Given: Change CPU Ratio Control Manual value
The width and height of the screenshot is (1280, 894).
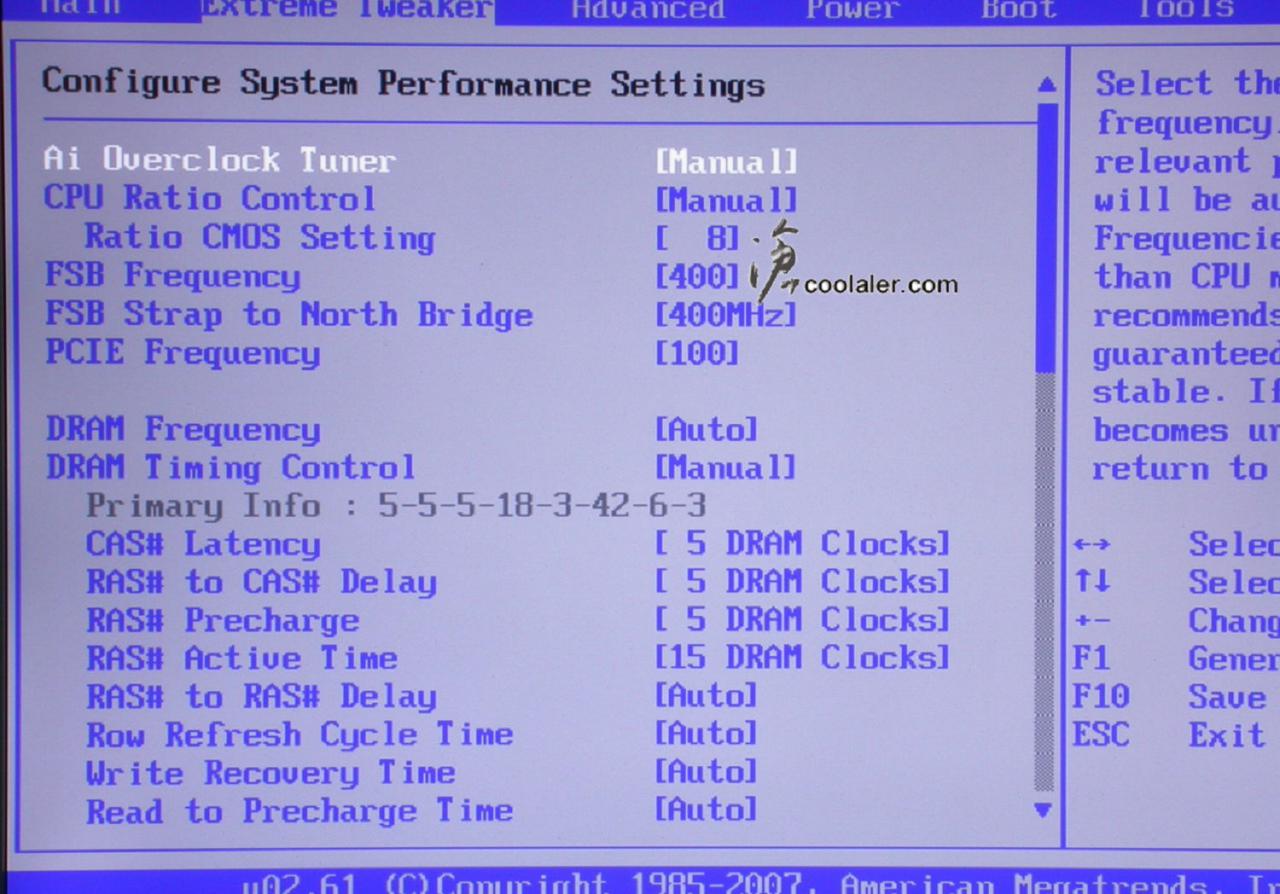Looking at the screenshot, I should pyautogui.click(x=727, y=200).
